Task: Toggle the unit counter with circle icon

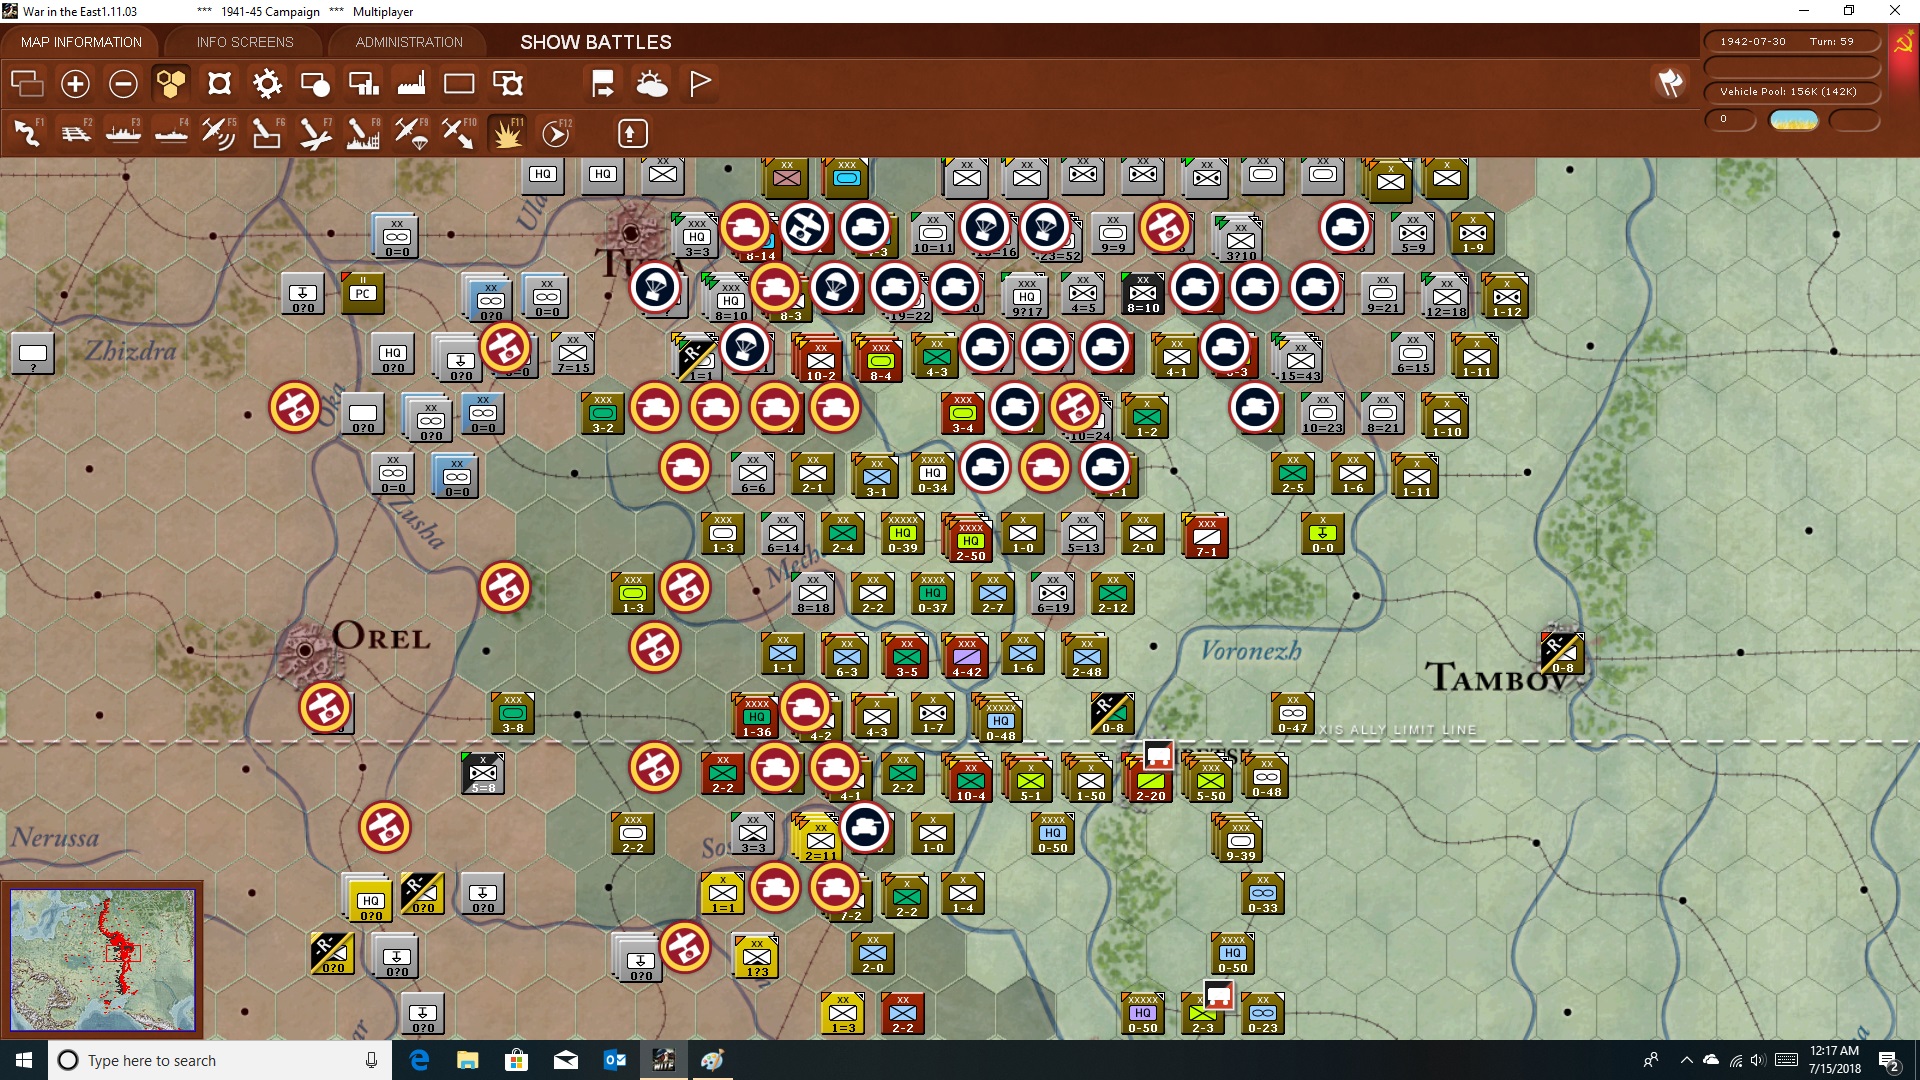Action: tap(315, 84)
